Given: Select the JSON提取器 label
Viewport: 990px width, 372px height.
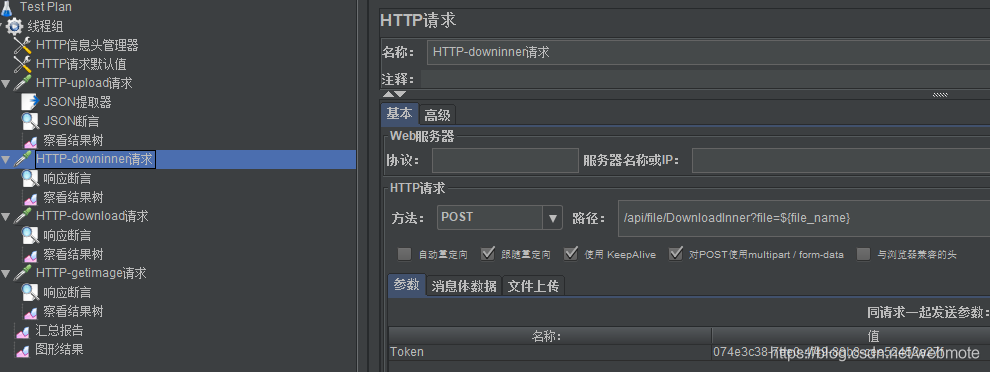Looking at the screenshot, I should click(x=78, y=102).
